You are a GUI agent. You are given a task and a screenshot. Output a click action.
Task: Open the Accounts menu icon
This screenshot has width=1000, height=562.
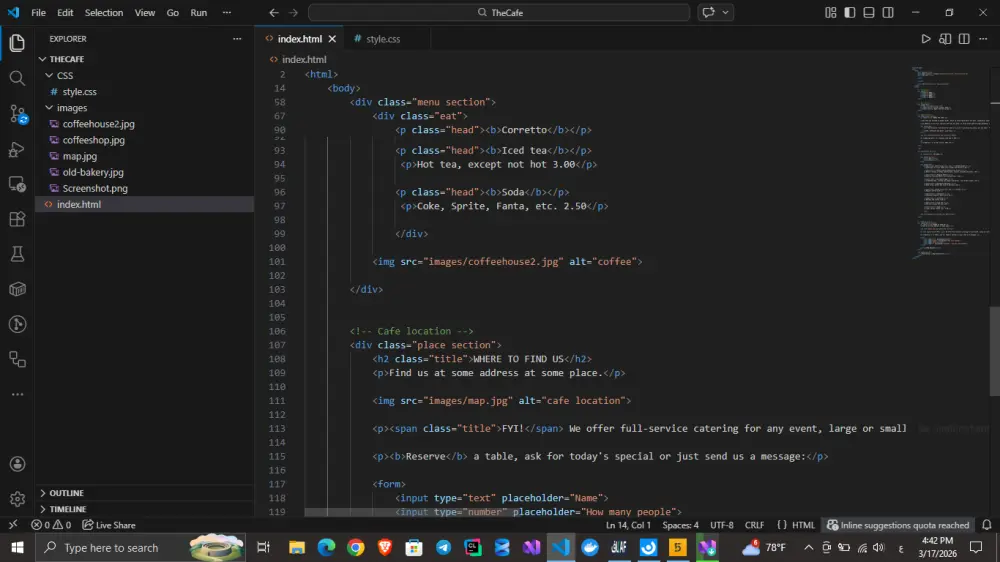(x=17, y=464)
